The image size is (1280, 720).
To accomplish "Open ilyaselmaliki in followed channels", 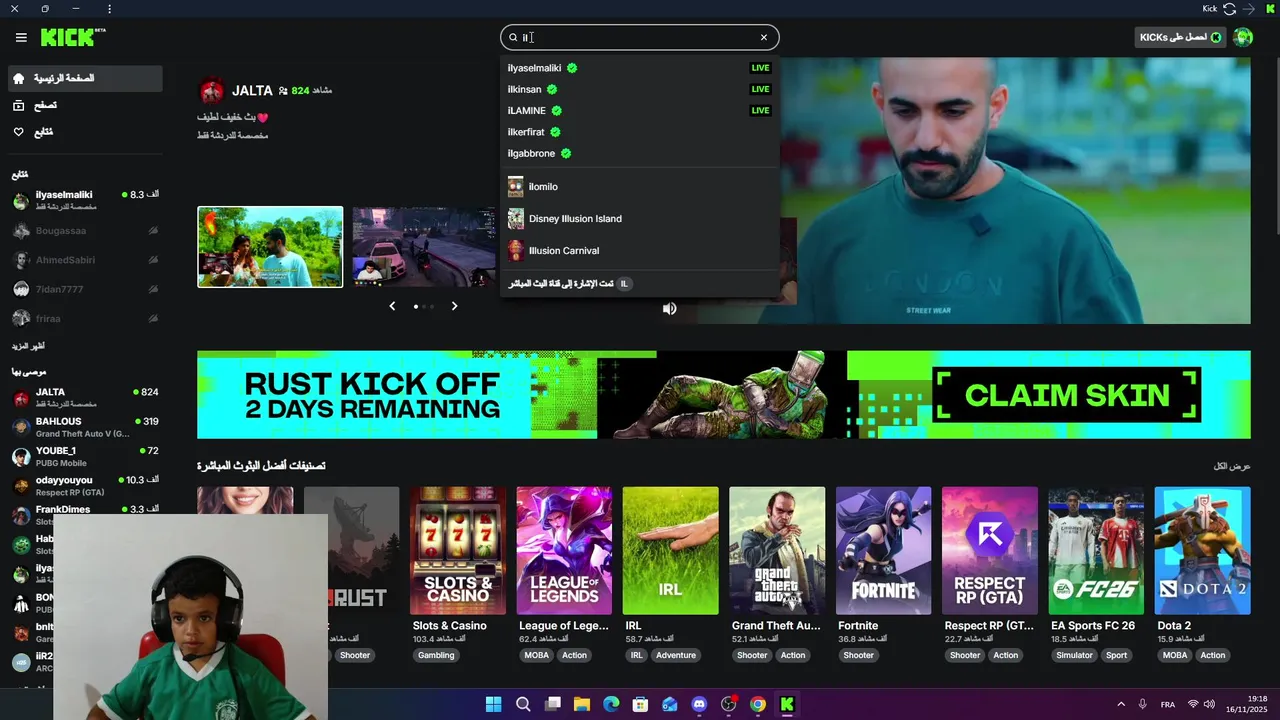I will pos(85,200).
